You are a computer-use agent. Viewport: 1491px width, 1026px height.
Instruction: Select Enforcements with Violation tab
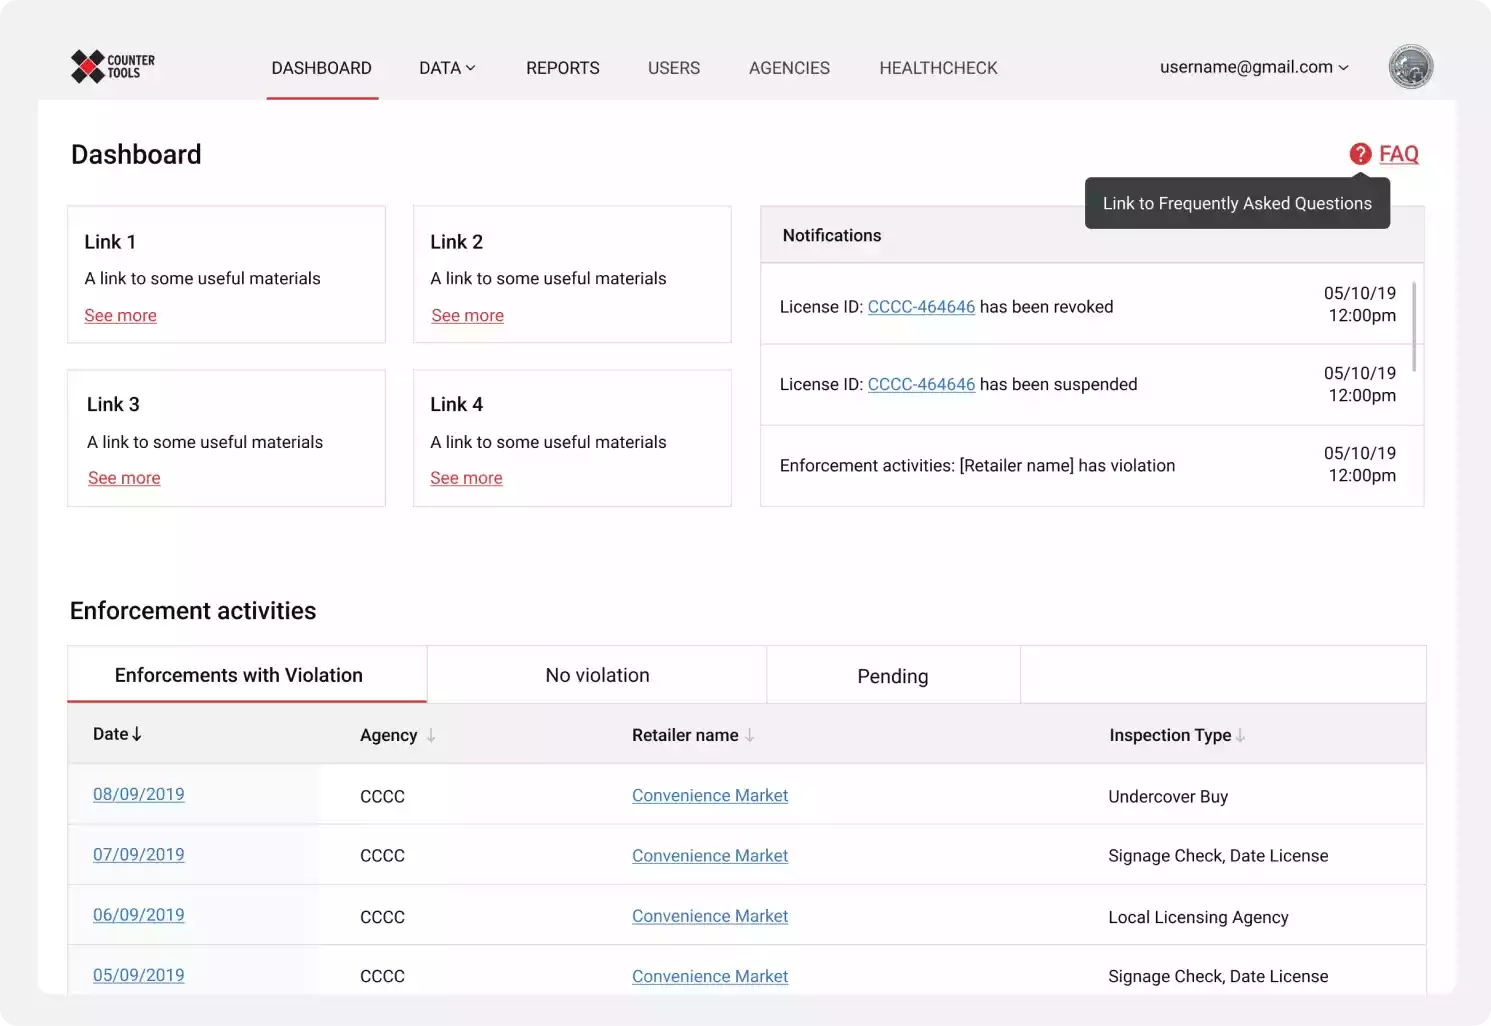(247, 675)
